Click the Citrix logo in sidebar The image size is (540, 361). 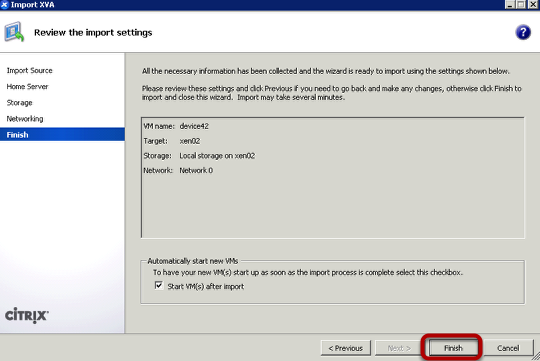click(27, 315)
